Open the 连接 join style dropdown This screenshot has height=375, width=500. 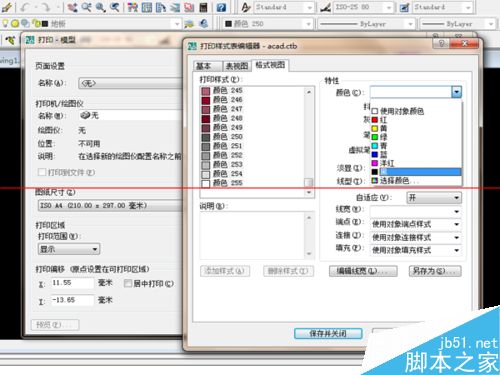(x=416, y=237)
